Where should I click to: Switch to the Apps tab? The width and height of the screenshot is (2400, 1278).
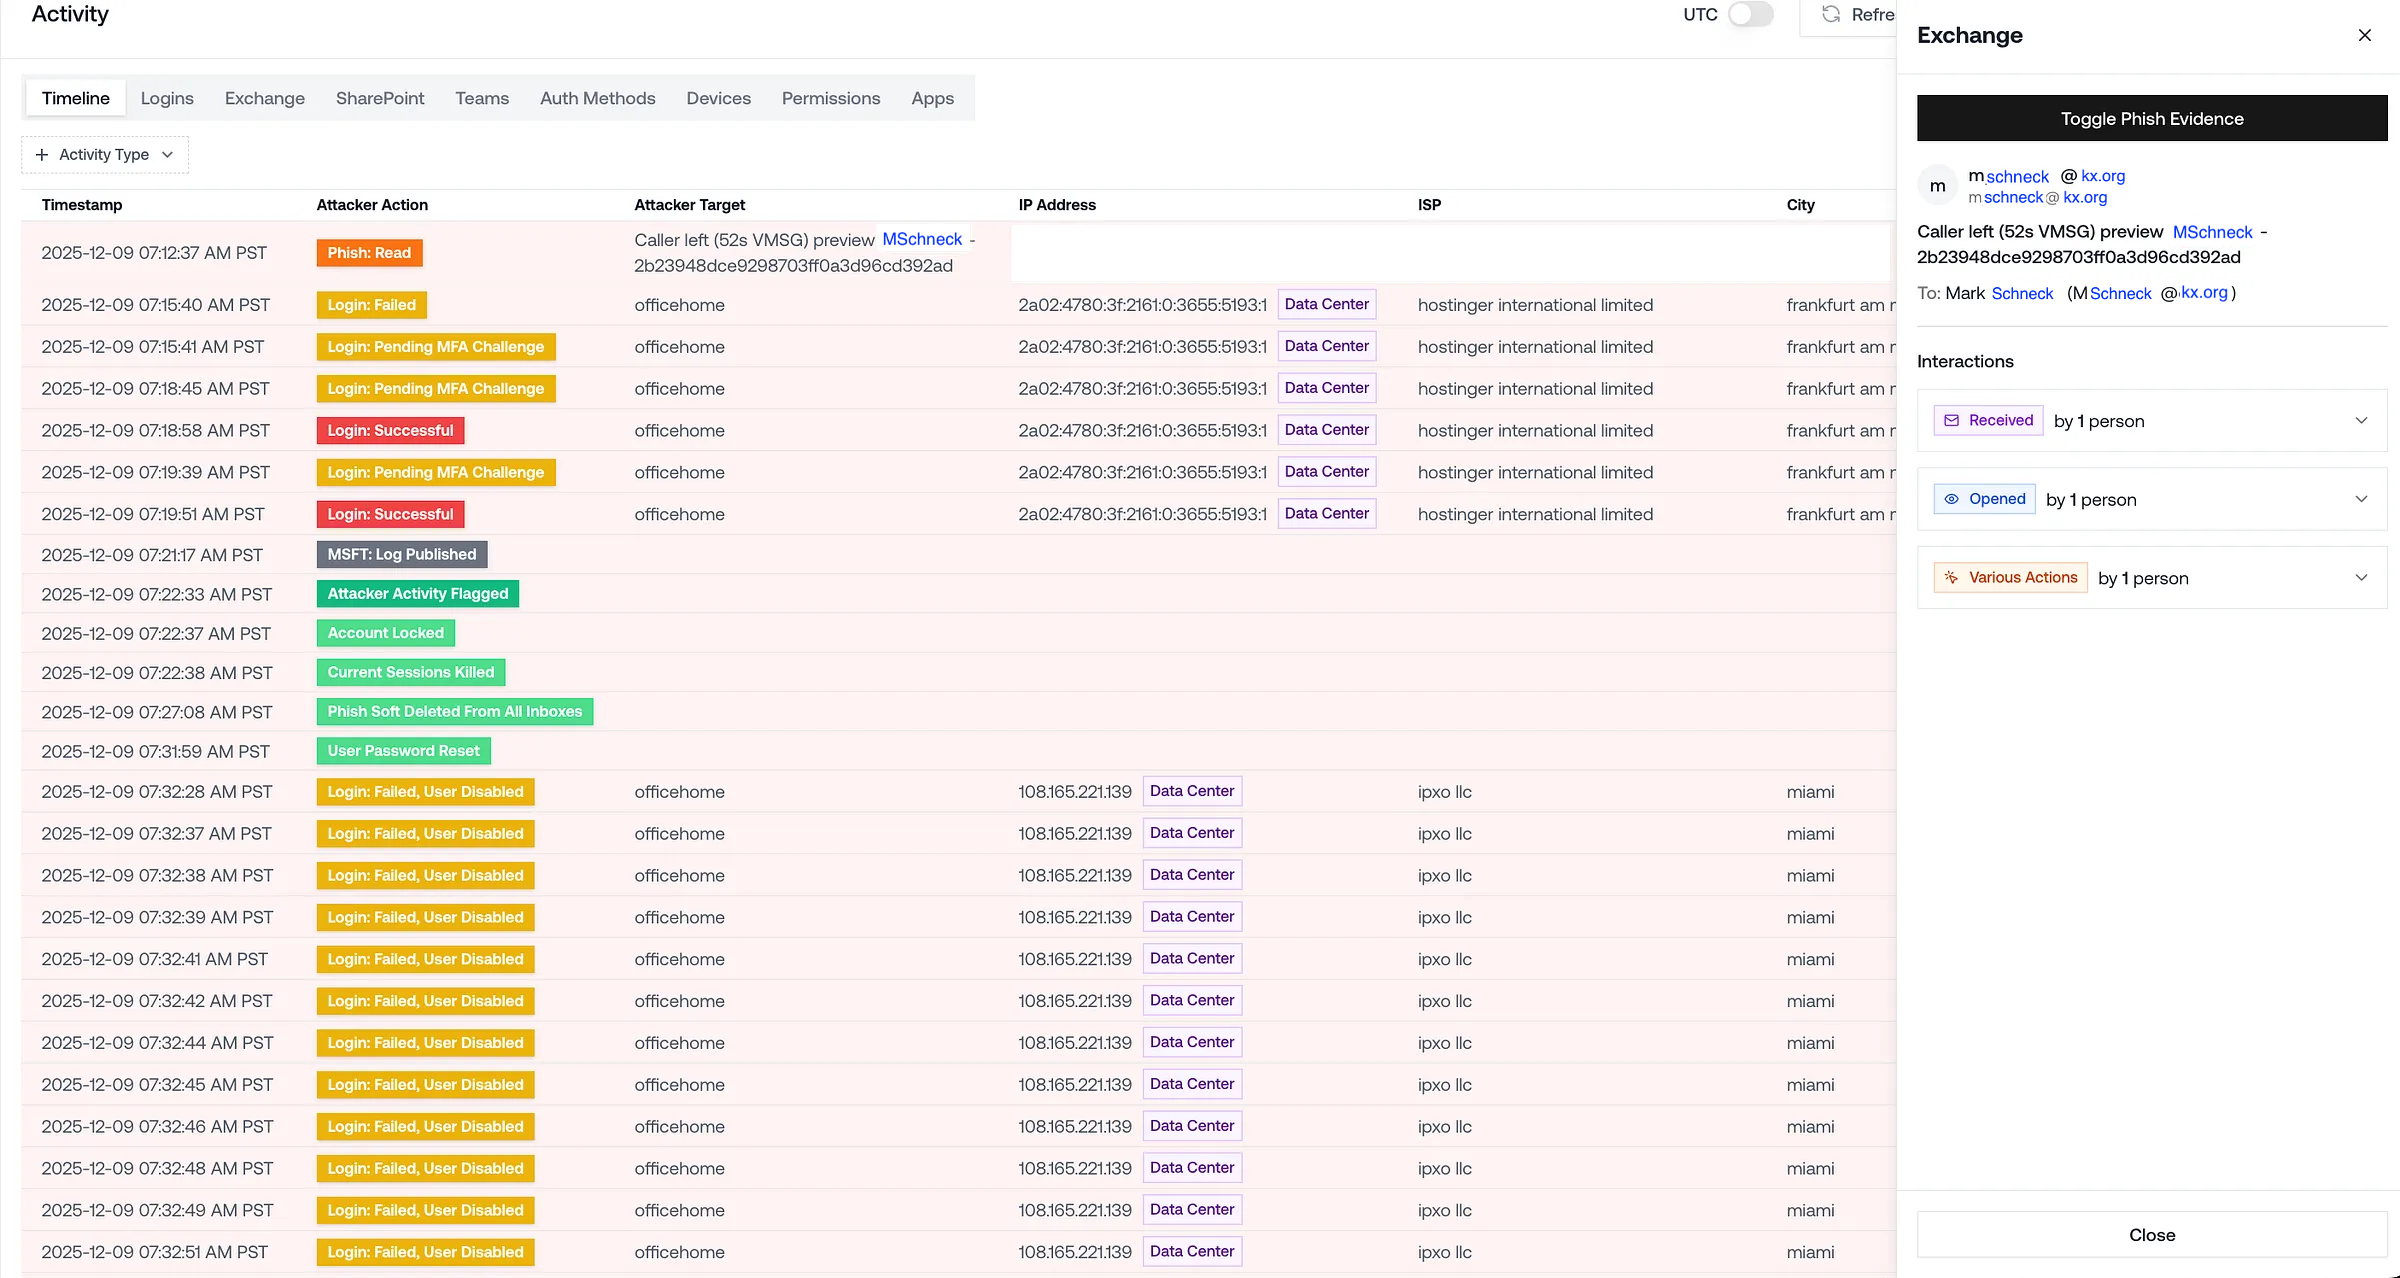(x=933, y=98)
